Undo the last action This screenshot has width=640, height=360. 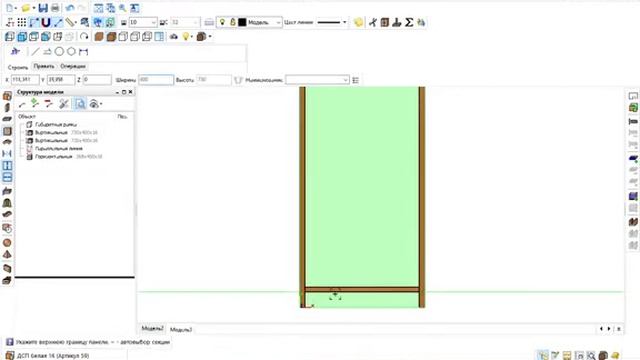pos(70,8)
